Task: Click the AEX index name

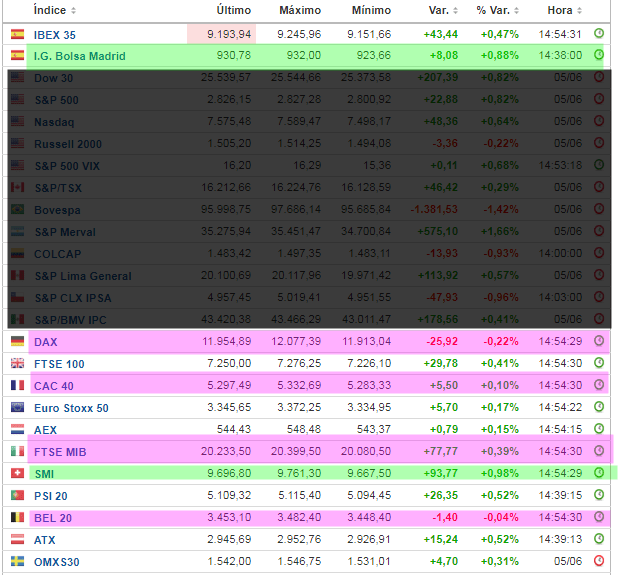Action: click(x=45, y=429)
